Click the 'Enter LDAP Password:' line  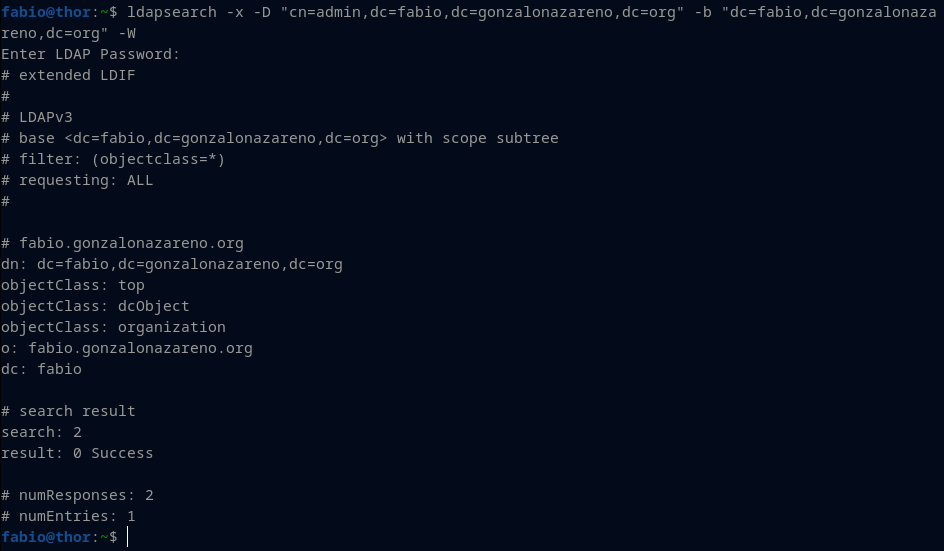(90, 54)
